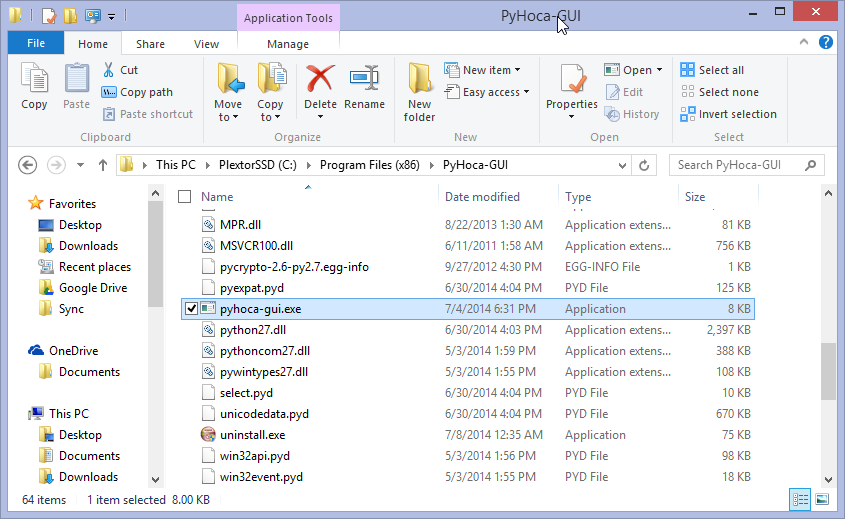Click the uninstall.exe file icon
This screenshot has width=845, height=519.
[208, 434]
